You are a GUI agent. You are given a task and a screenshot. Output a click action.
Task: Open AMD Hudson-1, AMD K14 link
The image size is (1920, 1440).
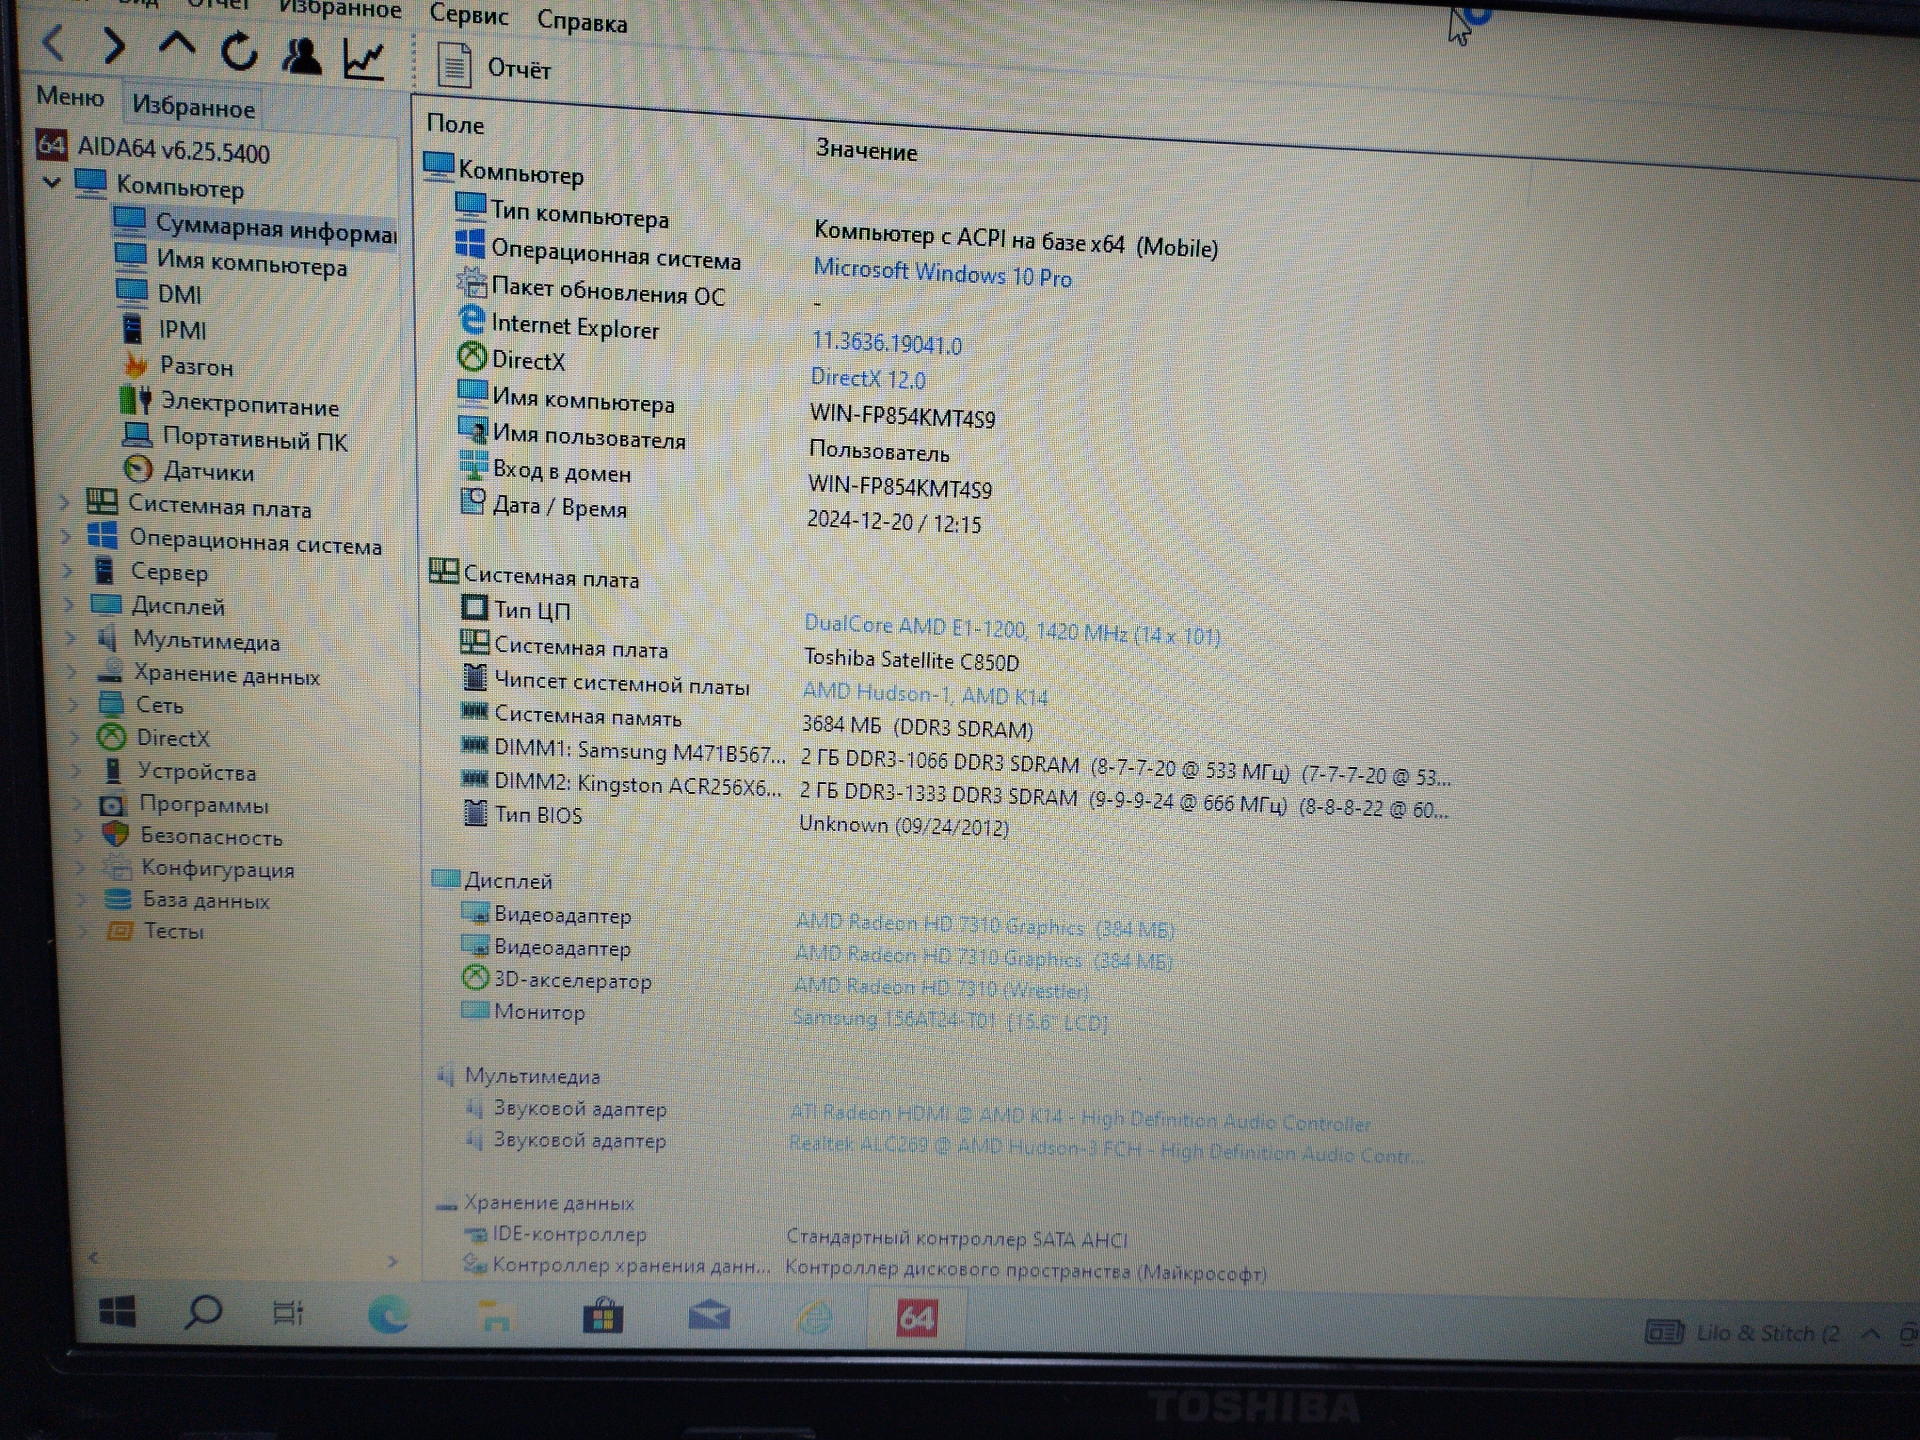925,693
